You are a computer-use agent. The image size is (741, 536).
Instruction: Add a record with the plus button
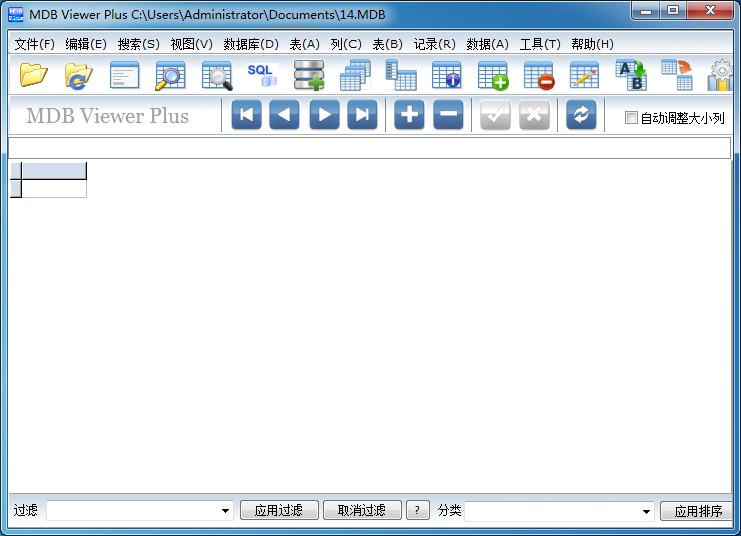(409, 115)
